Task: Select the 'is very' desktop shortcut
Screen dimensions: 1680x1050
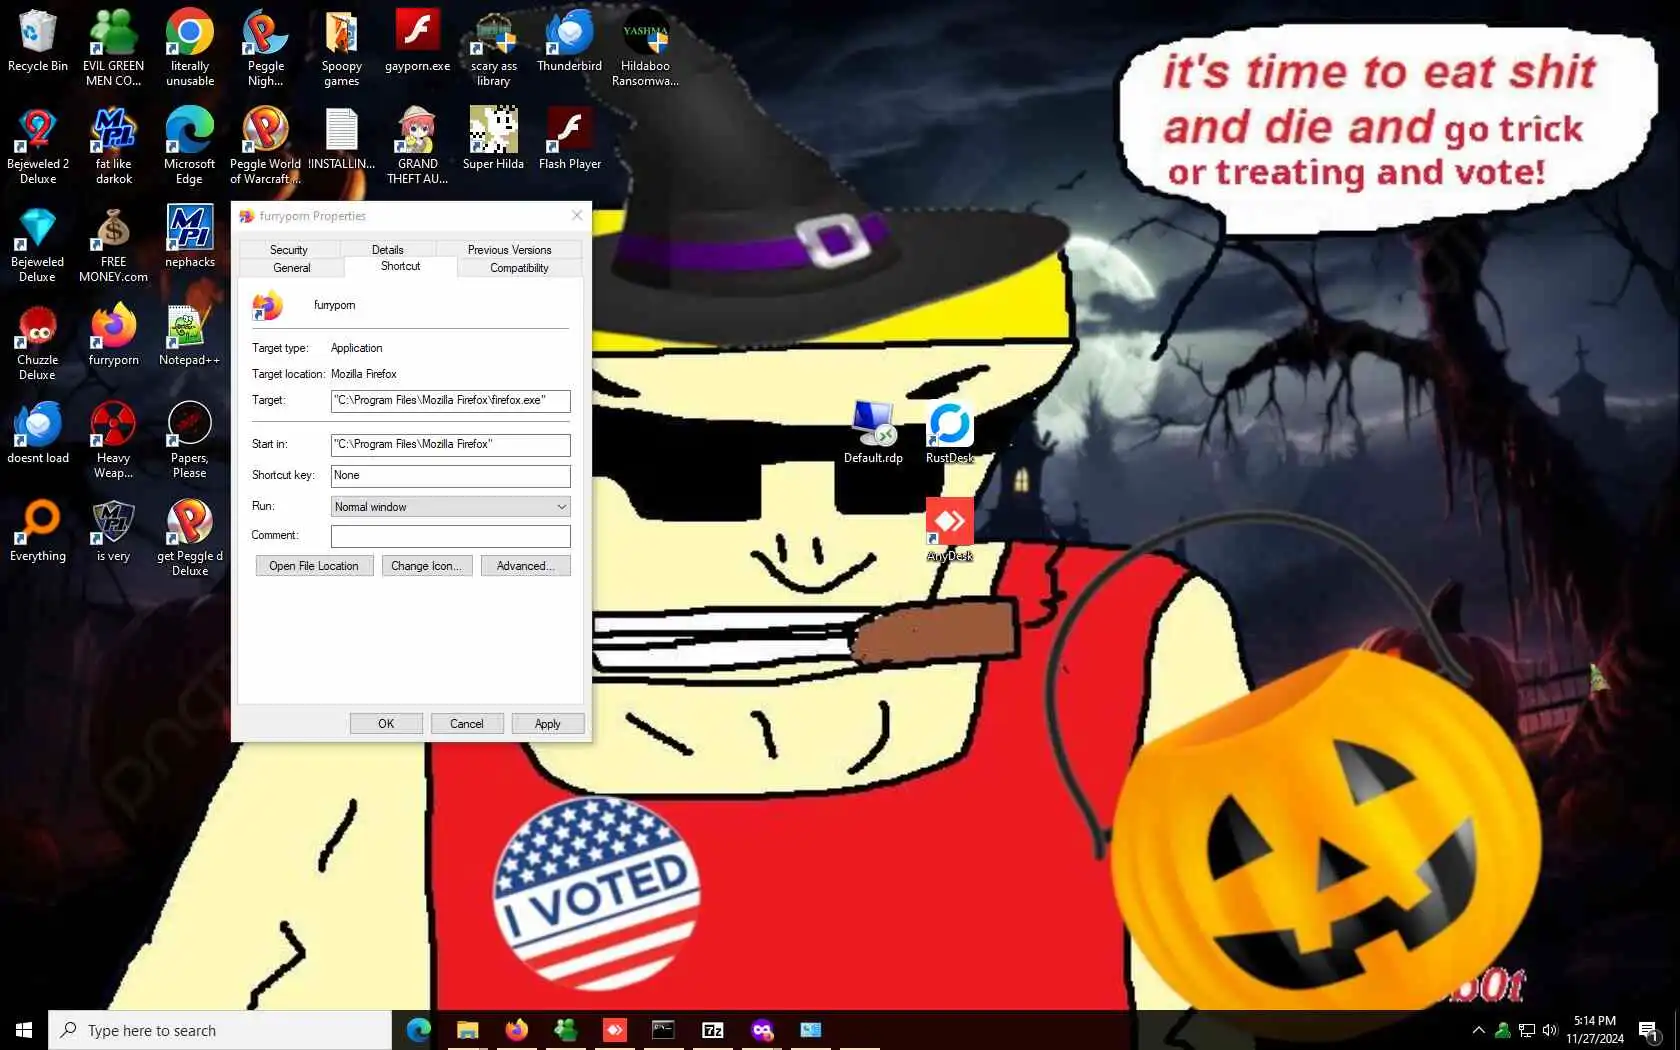Action: (113, 532)
